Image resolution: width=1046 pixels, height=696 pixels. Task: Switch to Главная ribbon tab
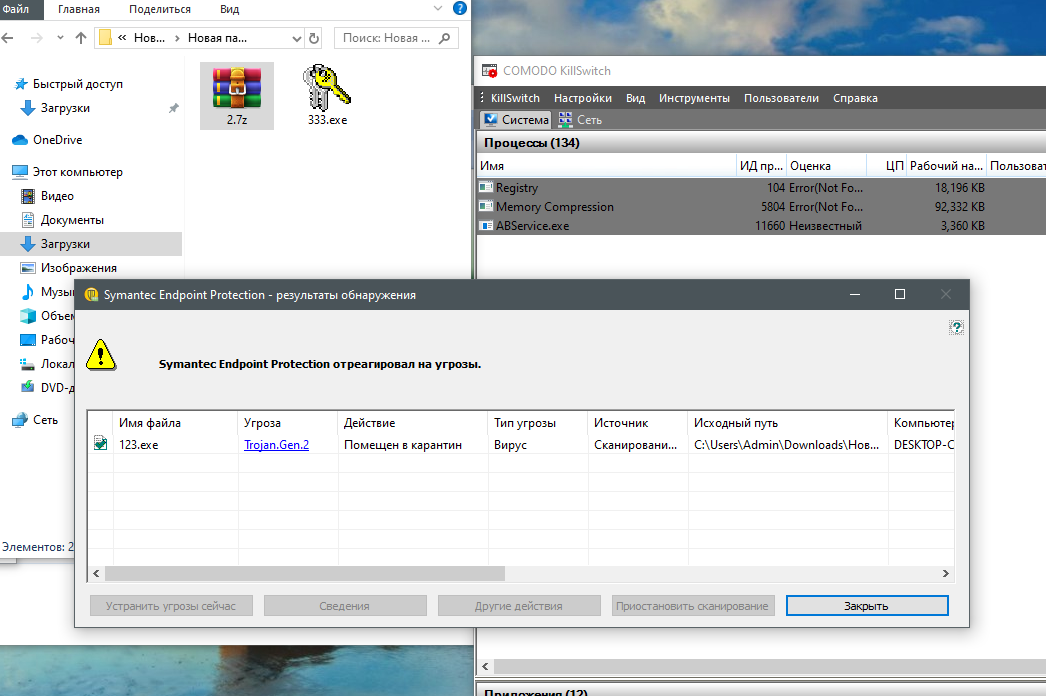click(x=79, y=9)
